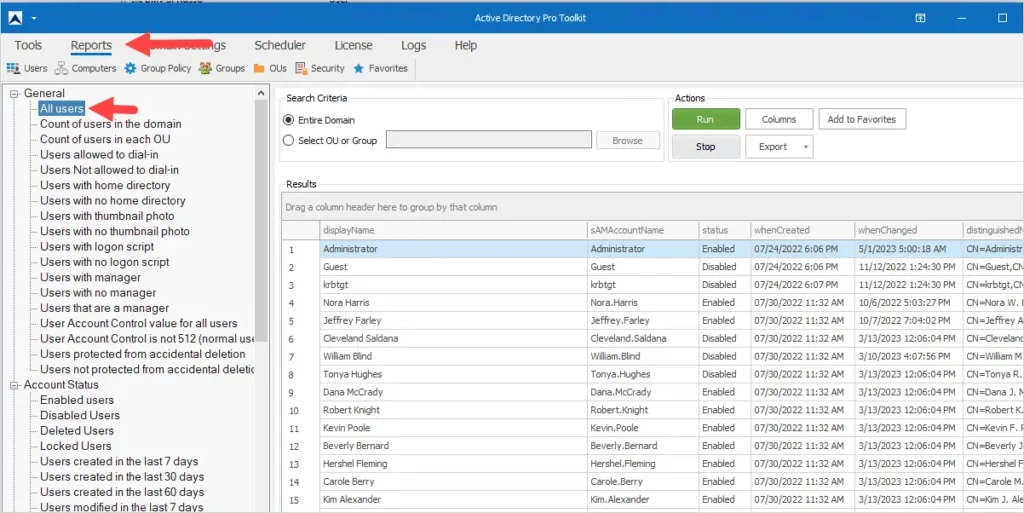
Task: Select the Nora Harris displayName cell
Action: 454,302
